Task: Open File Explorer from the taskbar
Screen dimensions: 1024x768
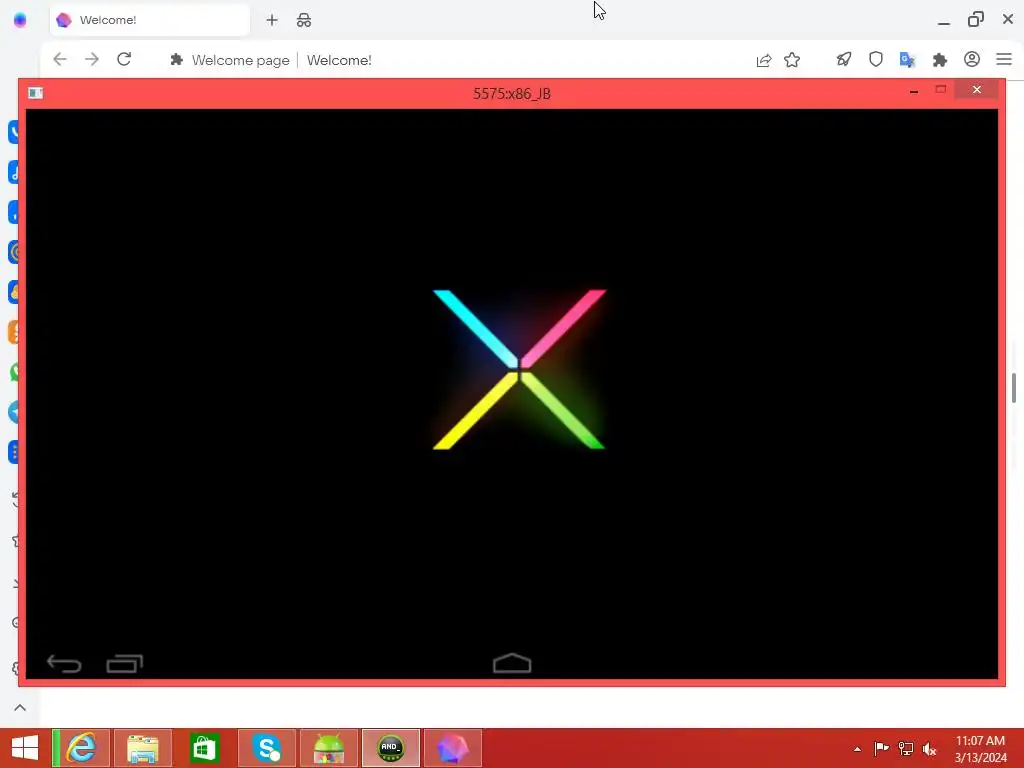Action: click(x=143, y=748)
